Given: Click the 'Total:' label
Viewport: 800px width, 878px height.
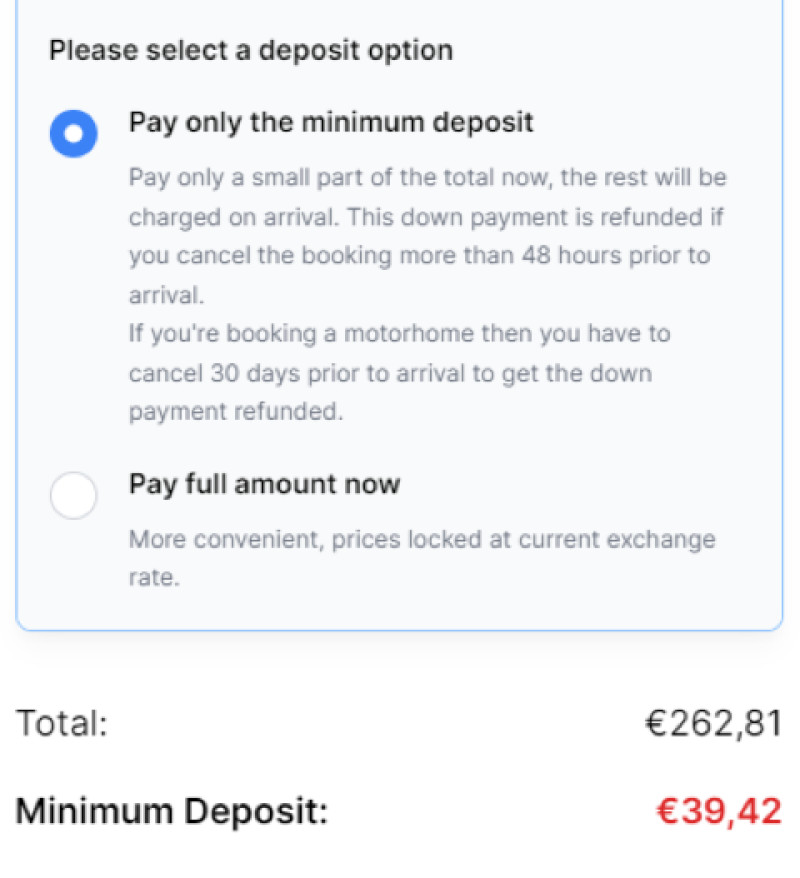Looking at the screenshot, I should click(61, 723).
